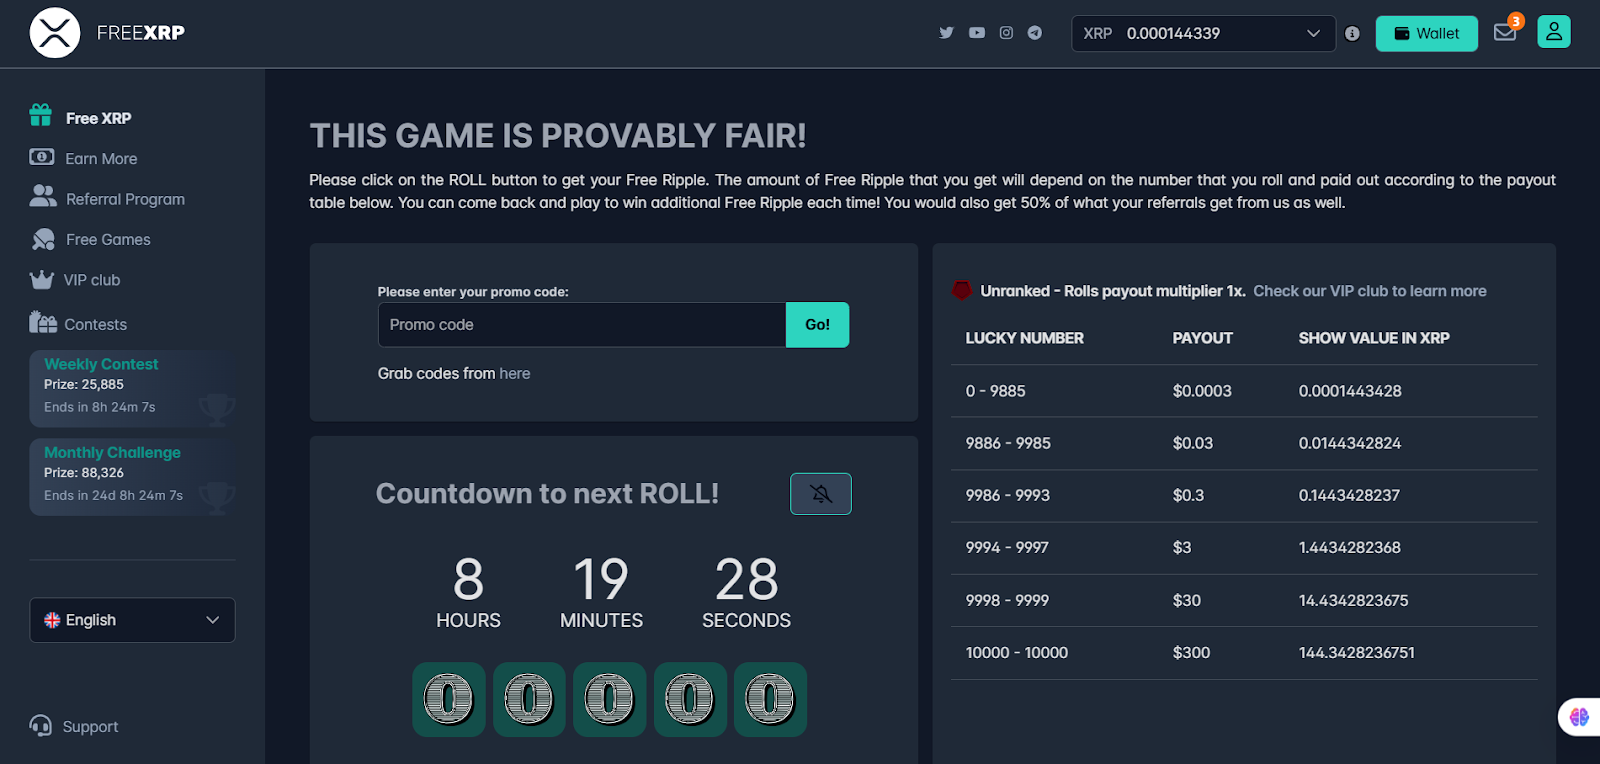Open the user profile icon

(1554, 32)
